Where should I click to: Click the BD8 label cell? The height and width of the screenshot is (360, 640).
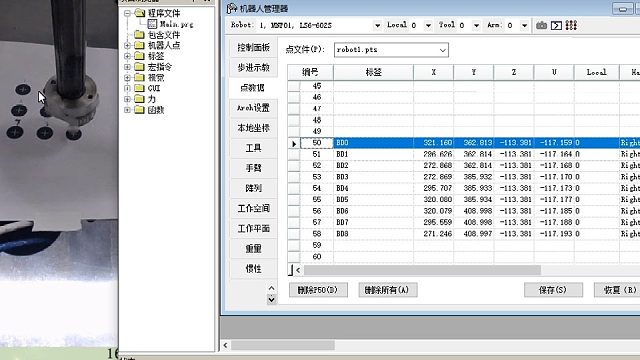click(x=373, y=234)
